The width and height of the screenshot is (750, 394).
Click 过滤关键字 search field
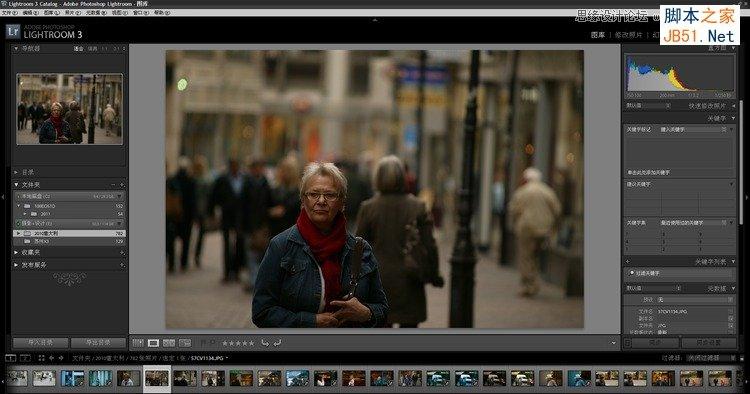tap(680, 273)
